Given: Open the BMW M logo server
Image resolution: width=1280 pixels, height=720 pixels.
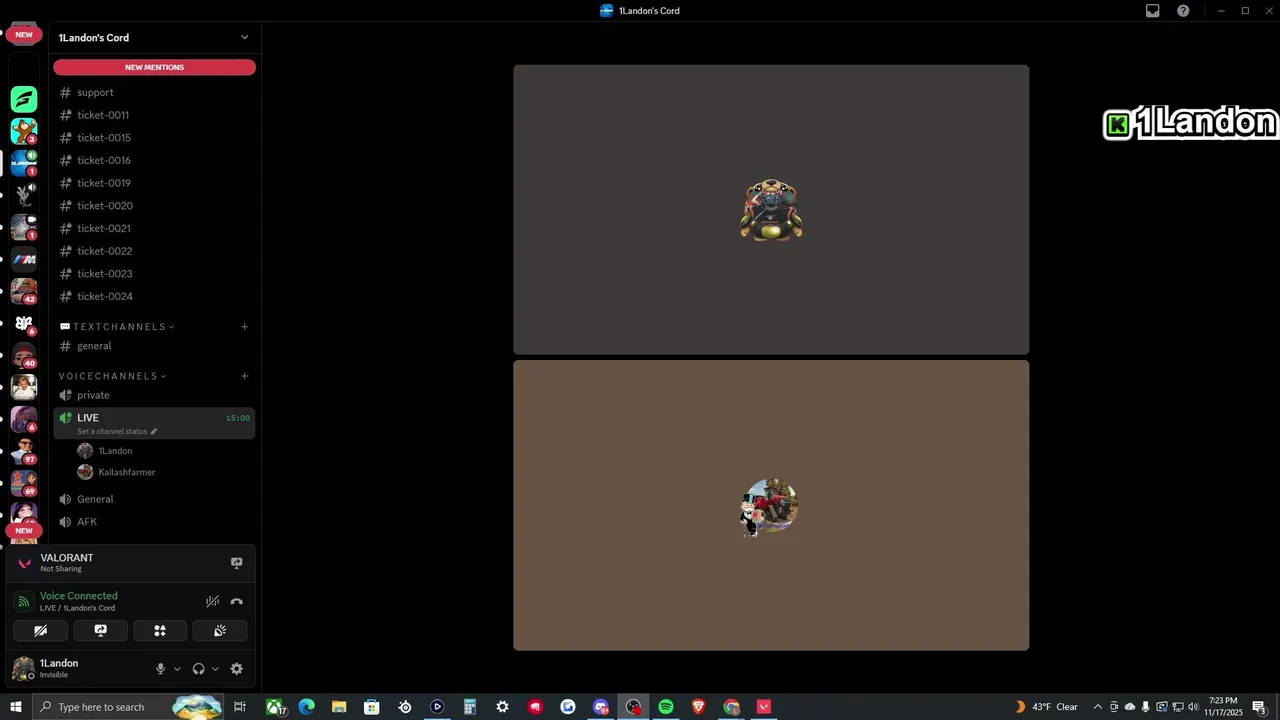Looking at the screenshot, I should 24,259.
